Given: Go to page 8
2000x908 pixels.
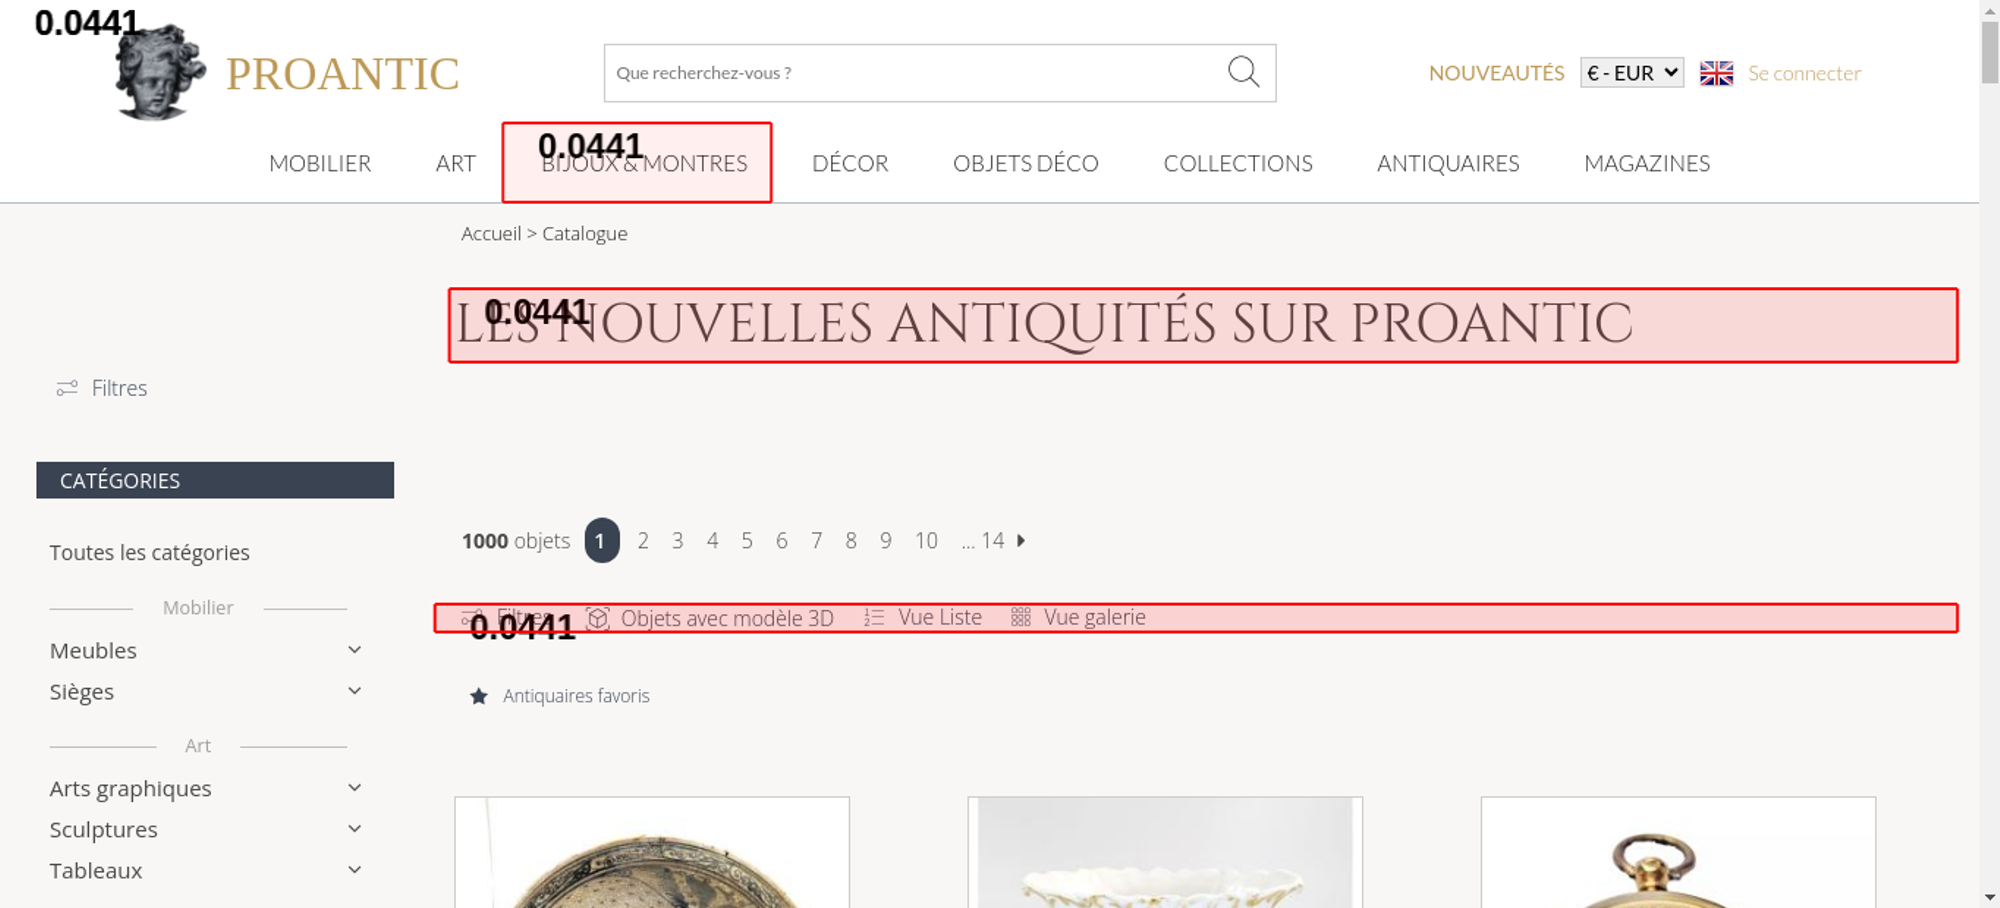Looking at the screenshot, I should click(x=851, y=540).
